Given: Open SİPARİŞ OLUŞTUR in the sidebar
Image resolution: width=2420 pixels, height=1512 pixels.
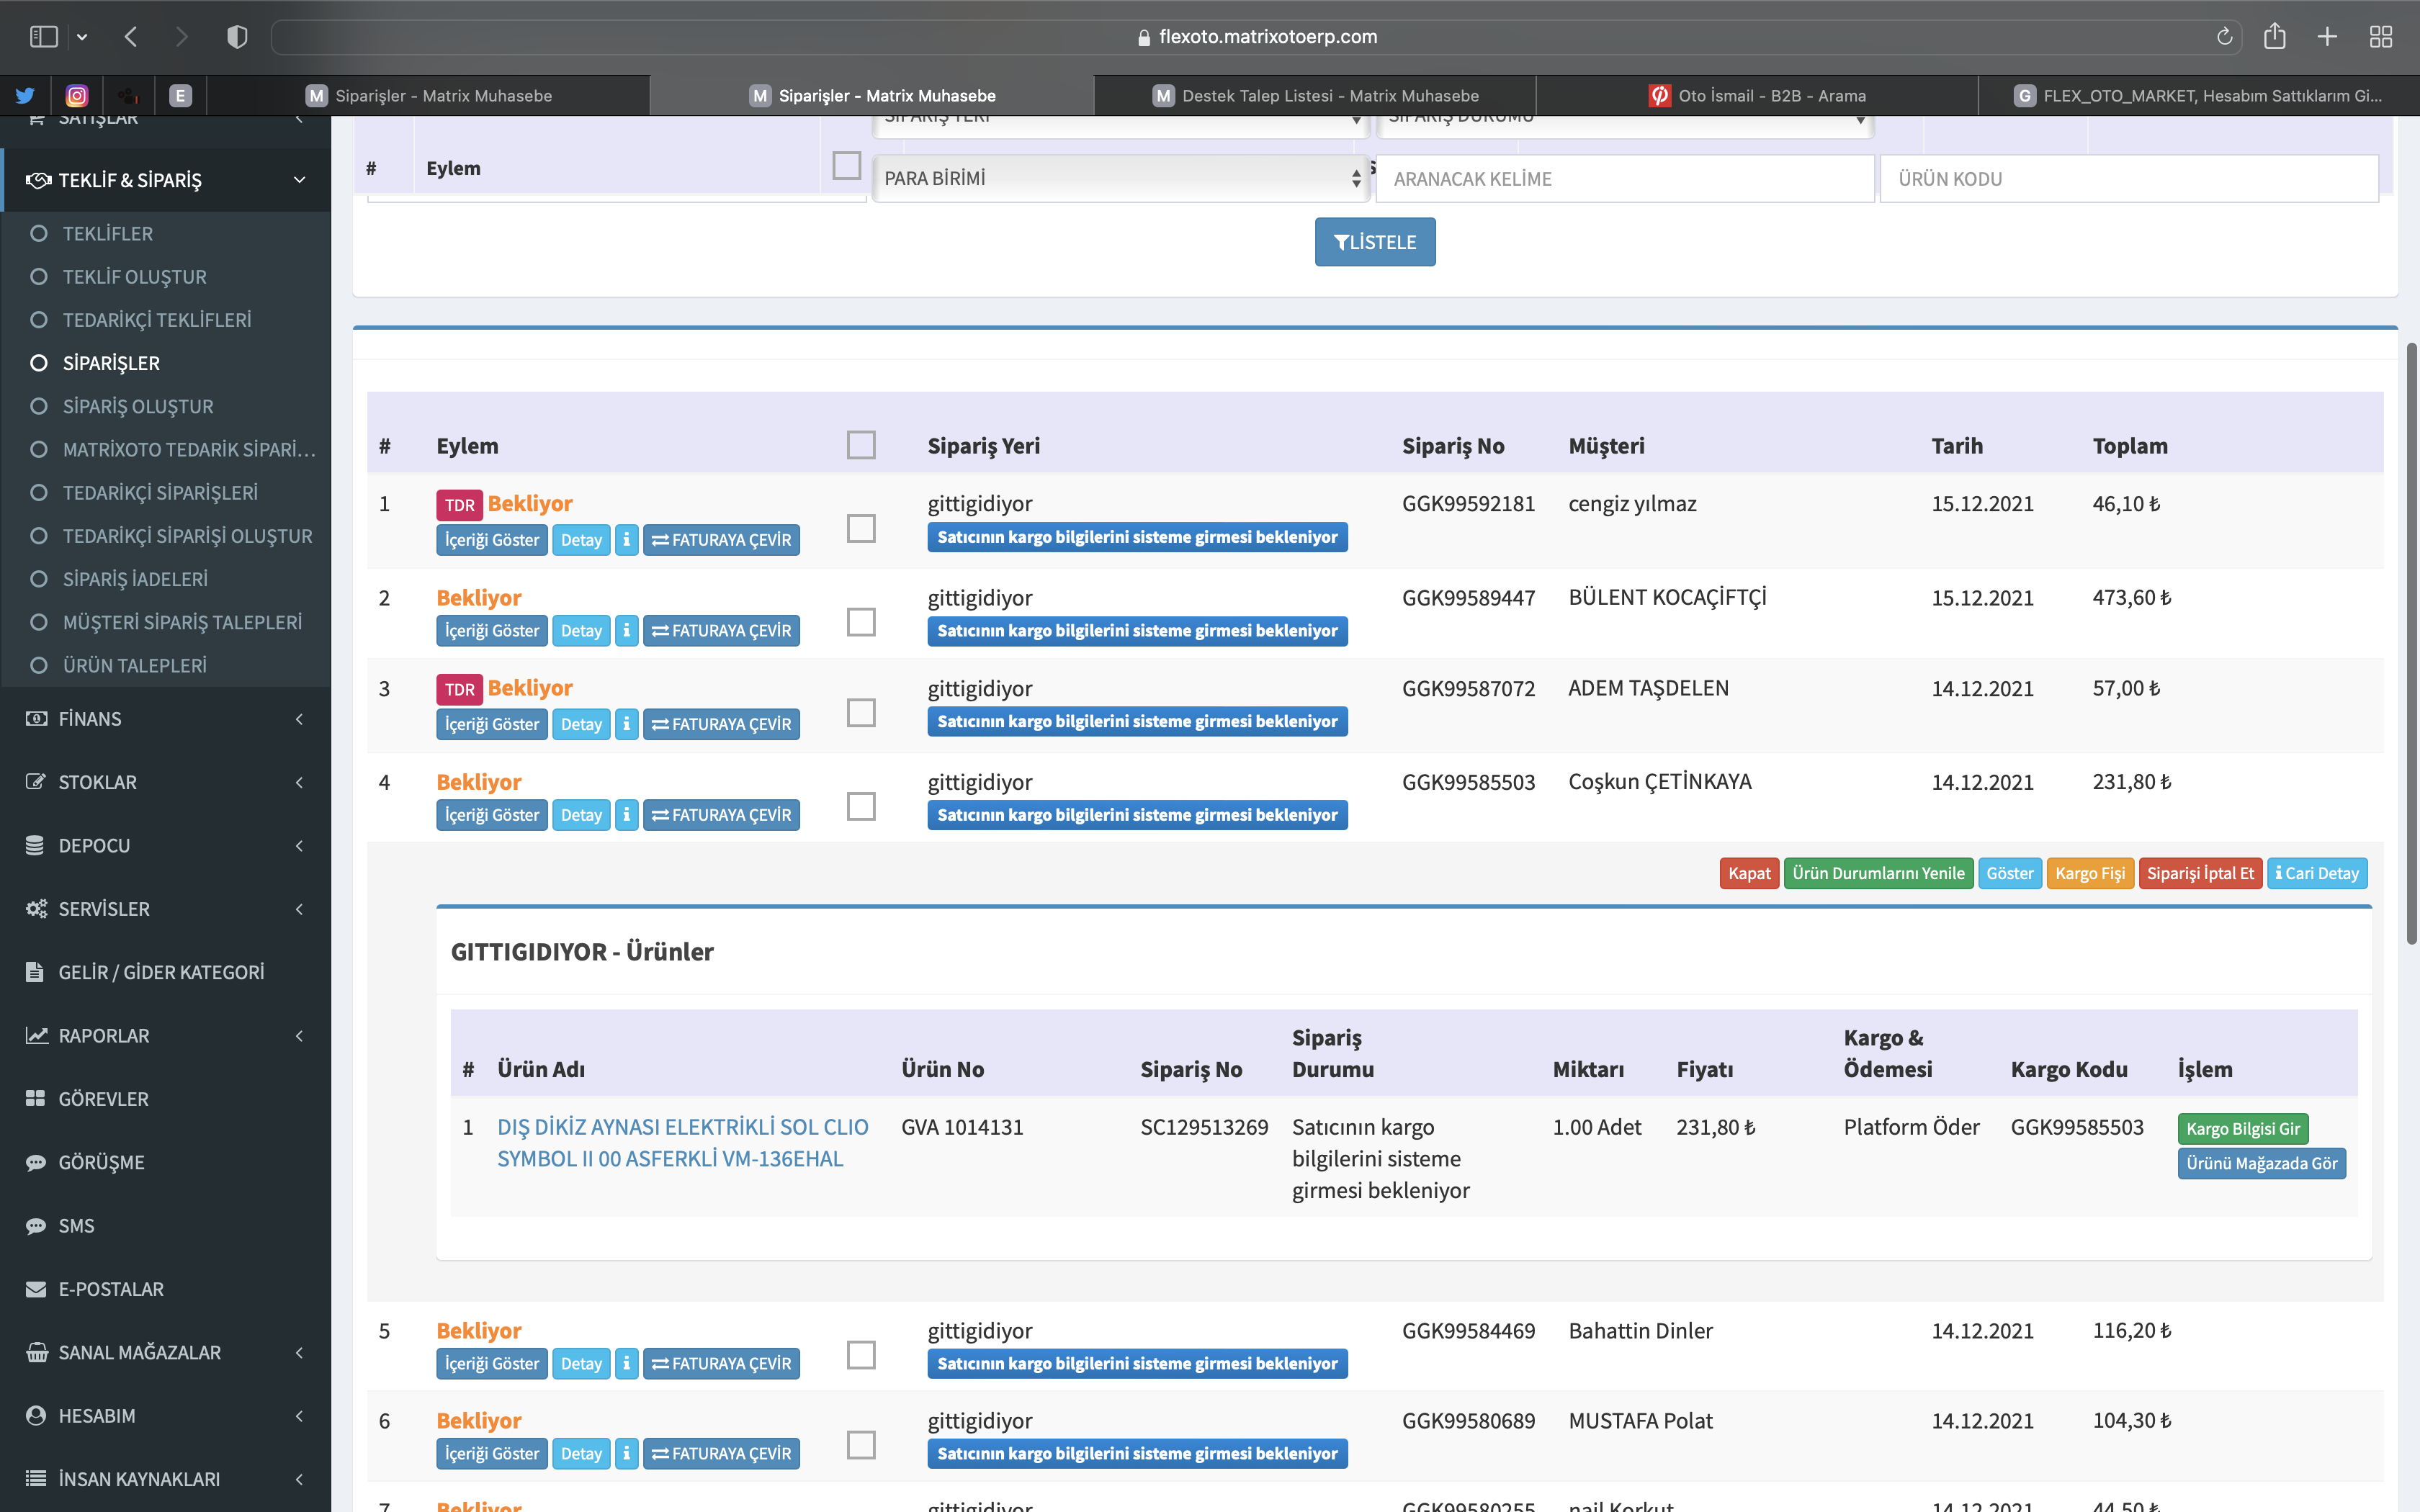Looking at the screenshot, I should (138, 406).
